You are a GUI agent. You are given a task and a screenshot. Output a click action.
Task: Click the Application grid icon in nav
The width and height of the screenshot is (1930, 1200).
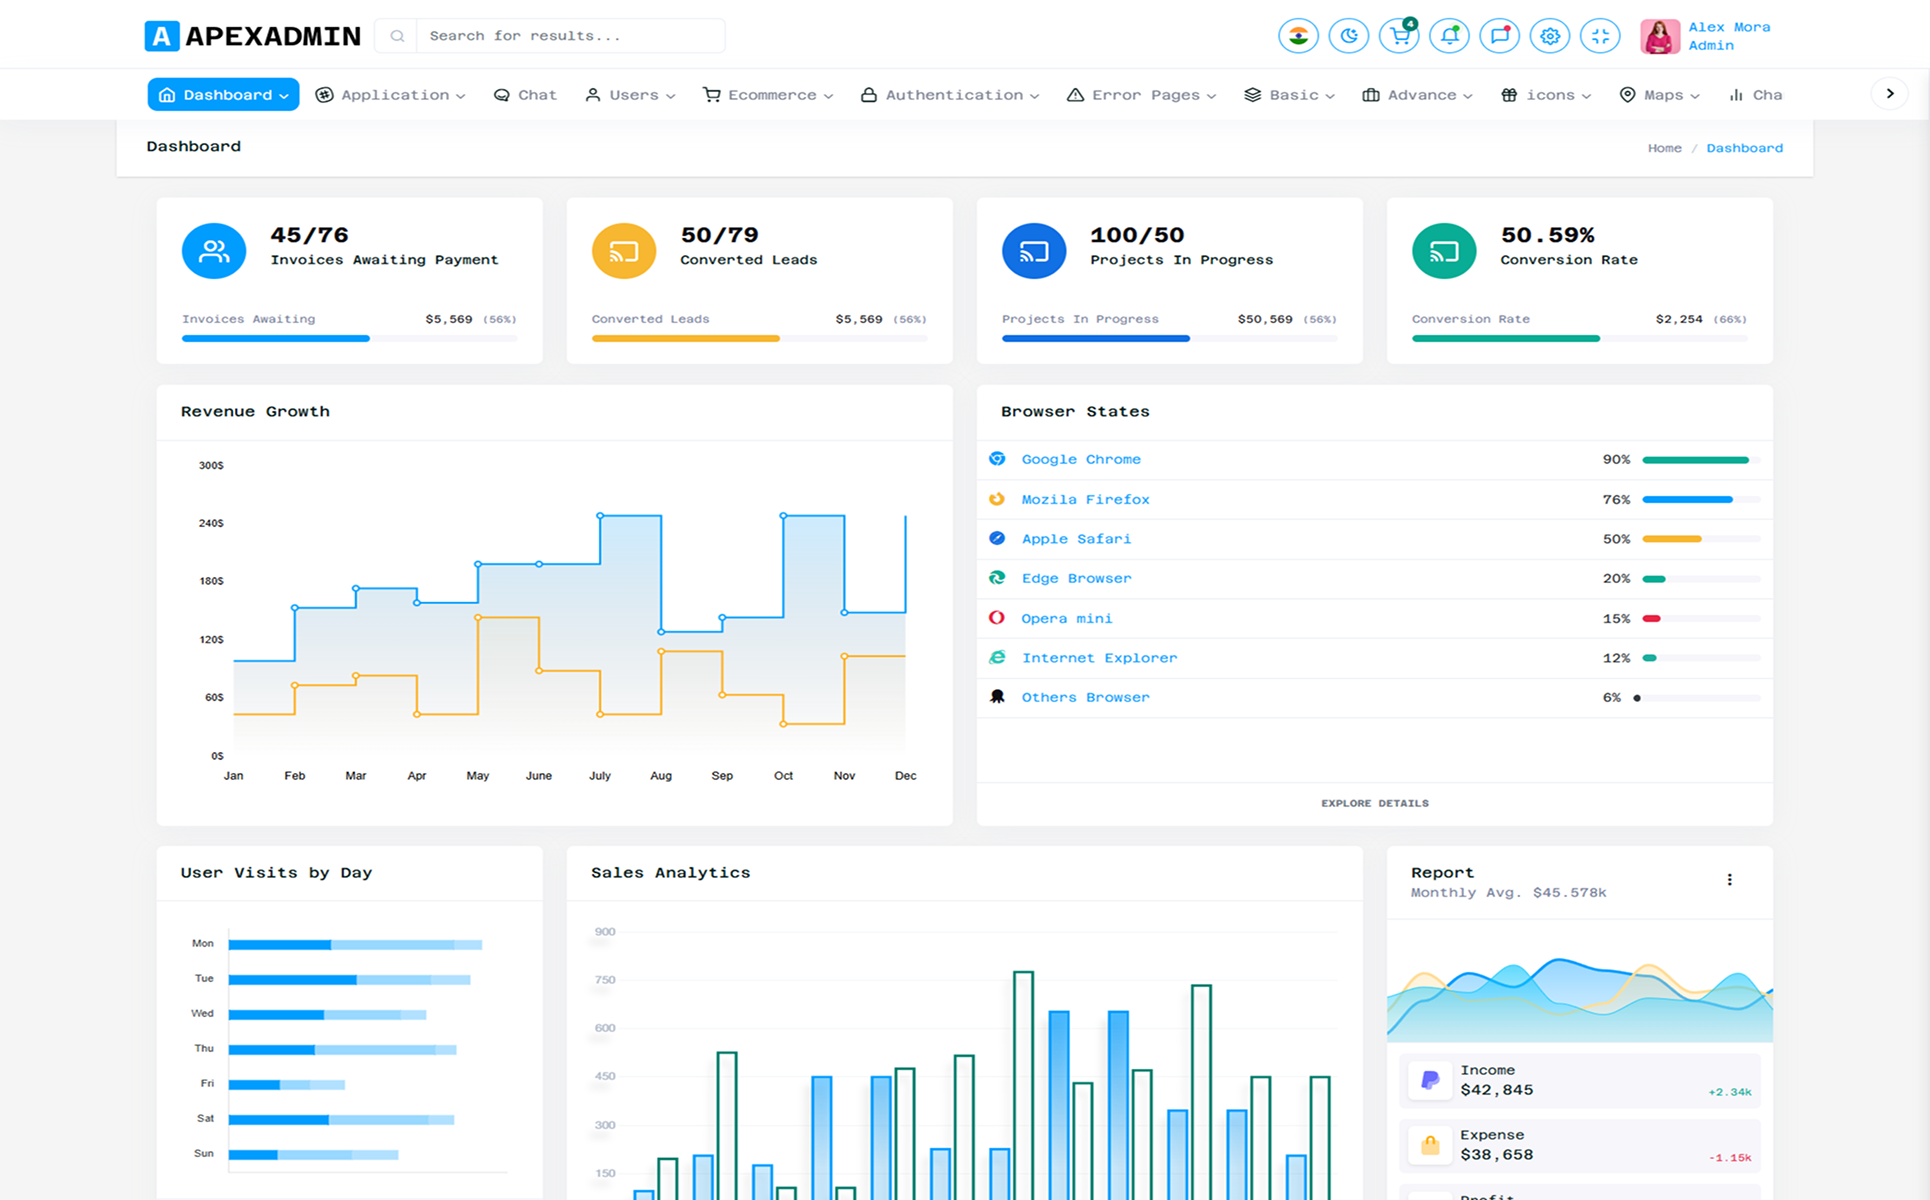324,95
